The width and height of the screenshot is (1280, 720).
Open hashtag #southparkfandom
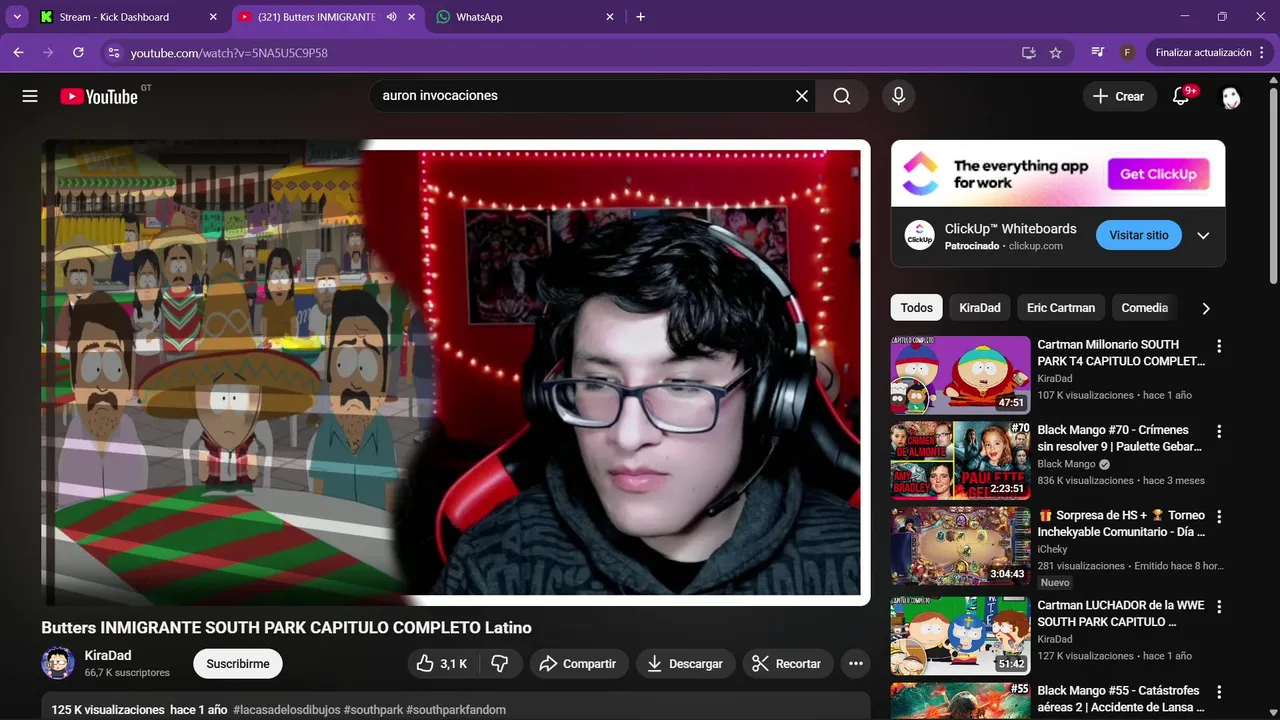click(456, 710)
